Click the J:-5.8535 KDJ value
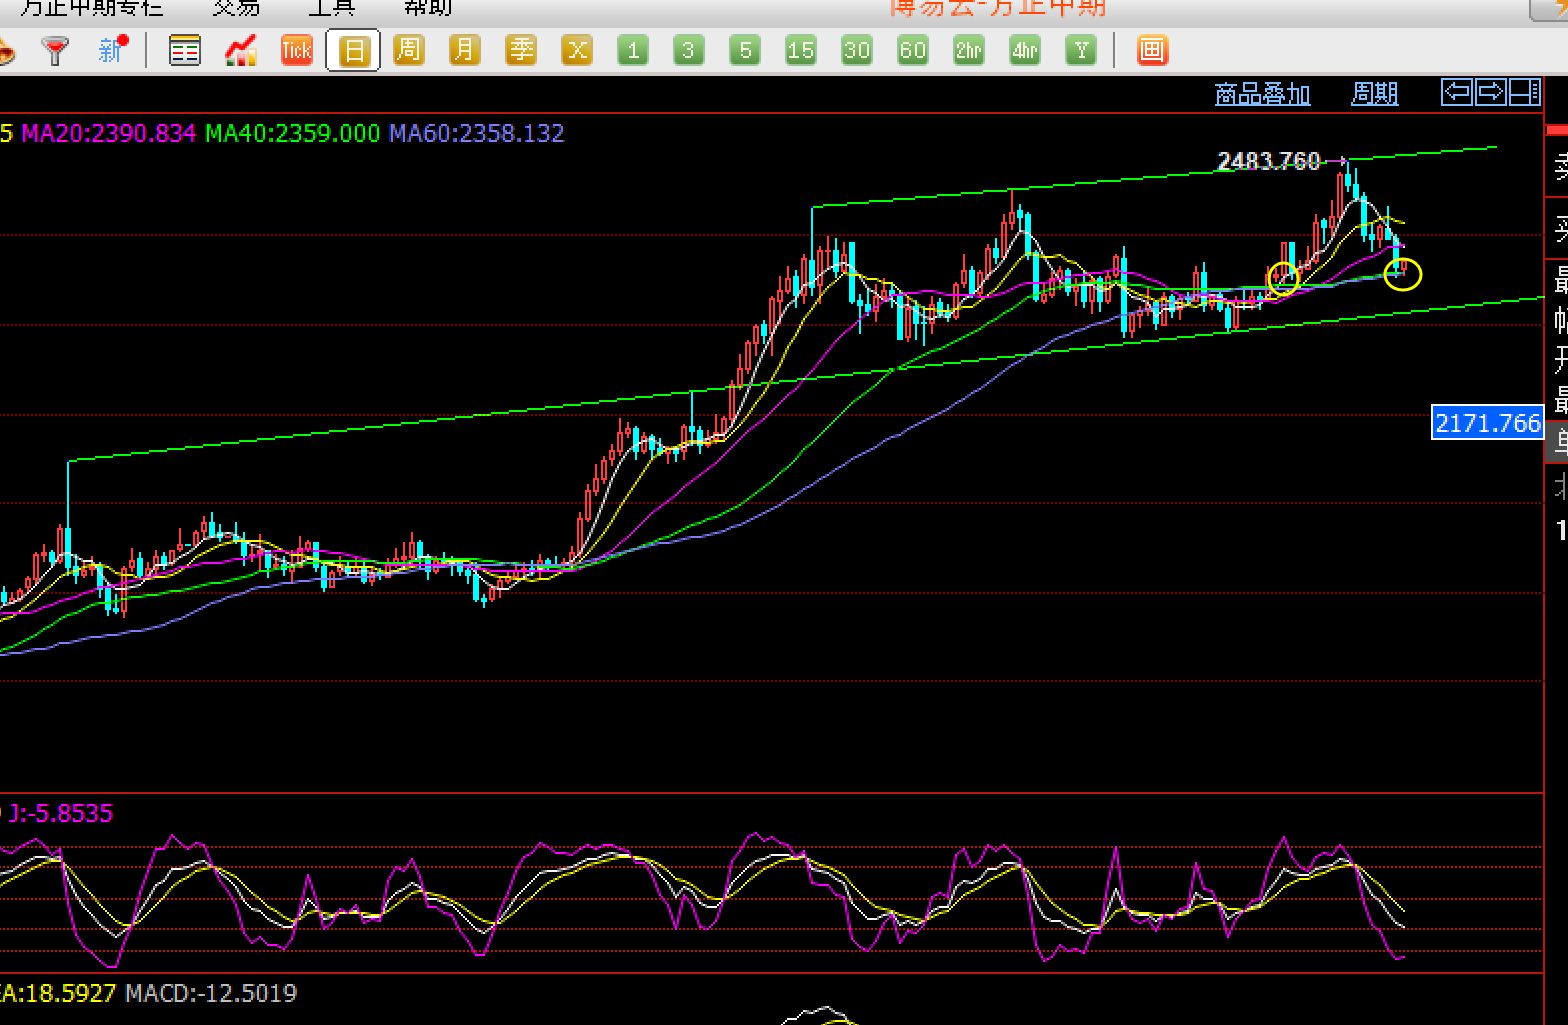This screenshot has width=1568, height=1025. tap(61, 813)
